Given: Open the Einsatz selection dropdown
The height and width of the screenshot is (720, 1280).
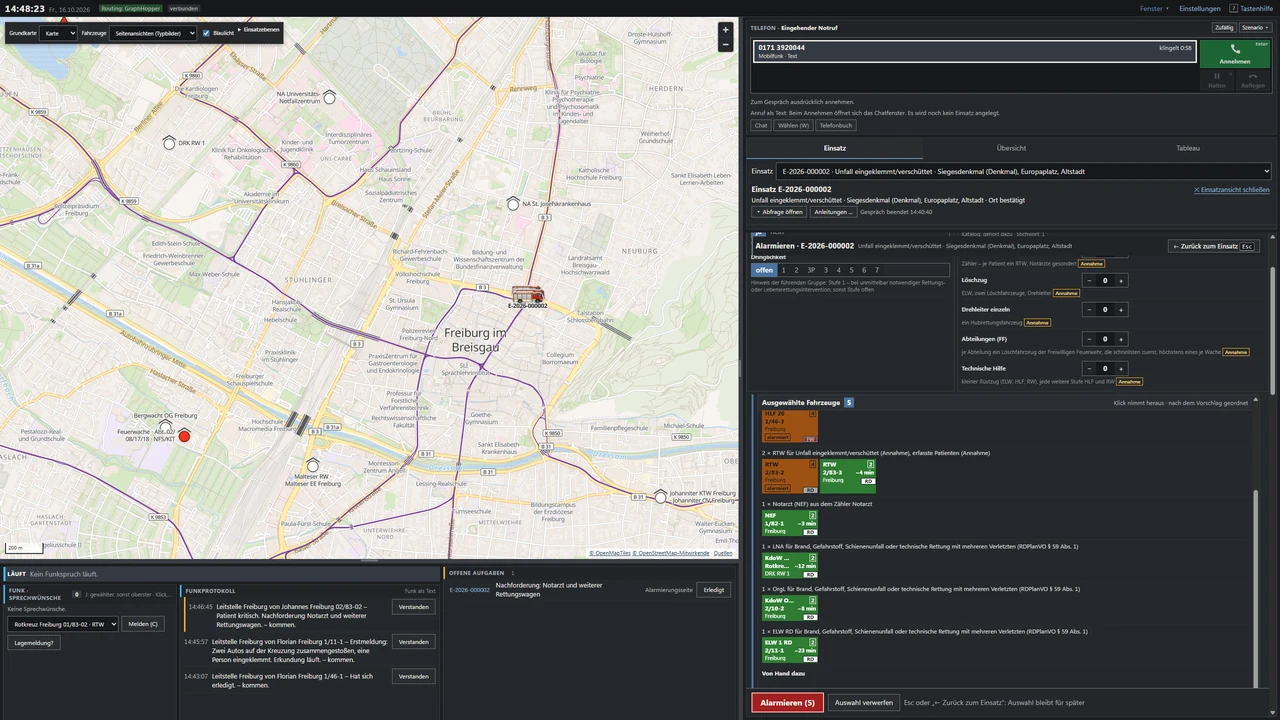Looking at the screenshot, I should (1024, 172).
